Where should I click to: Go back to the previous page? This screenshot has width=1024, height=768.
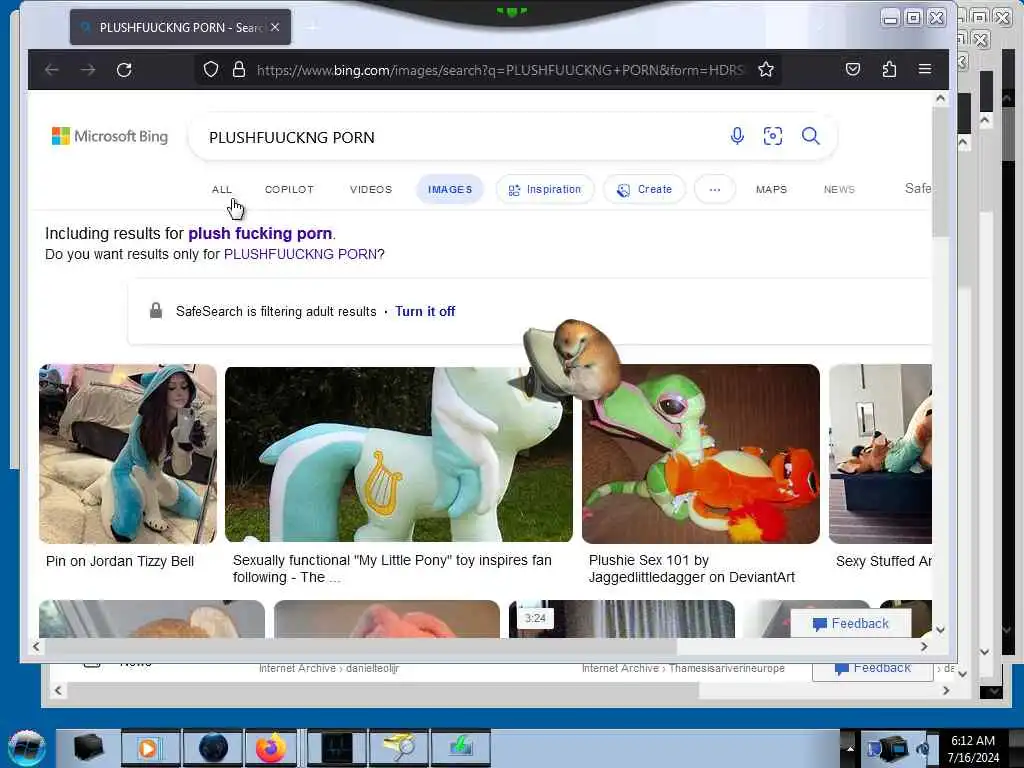(52, 69)
